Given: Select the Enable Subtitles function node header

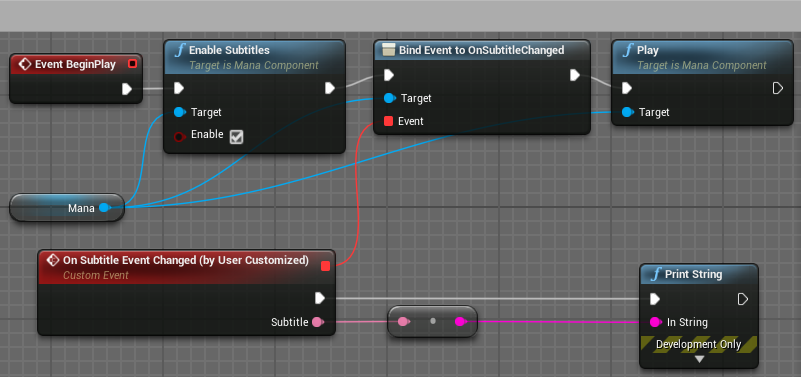Looking at the screenshot, I should pos(254,57).
